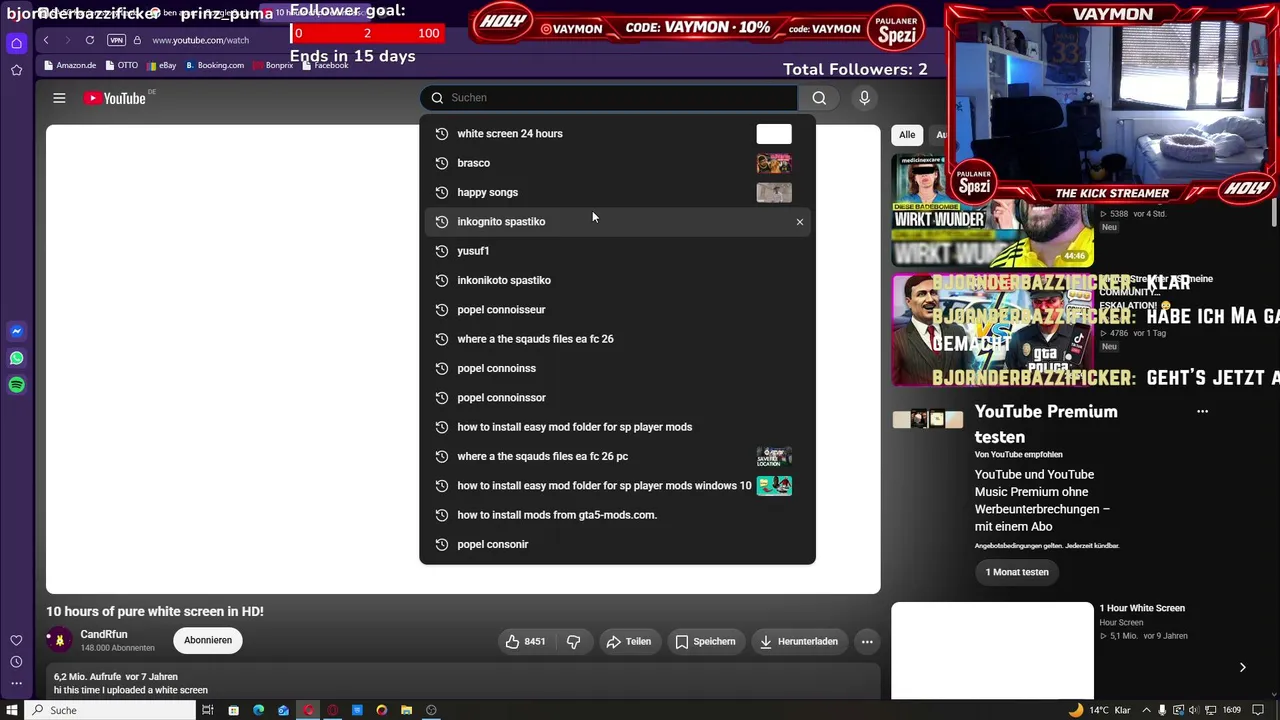Choose "popel connoisseur" from search history
This screenshot has width=1280, height=720.
(617, 310)
